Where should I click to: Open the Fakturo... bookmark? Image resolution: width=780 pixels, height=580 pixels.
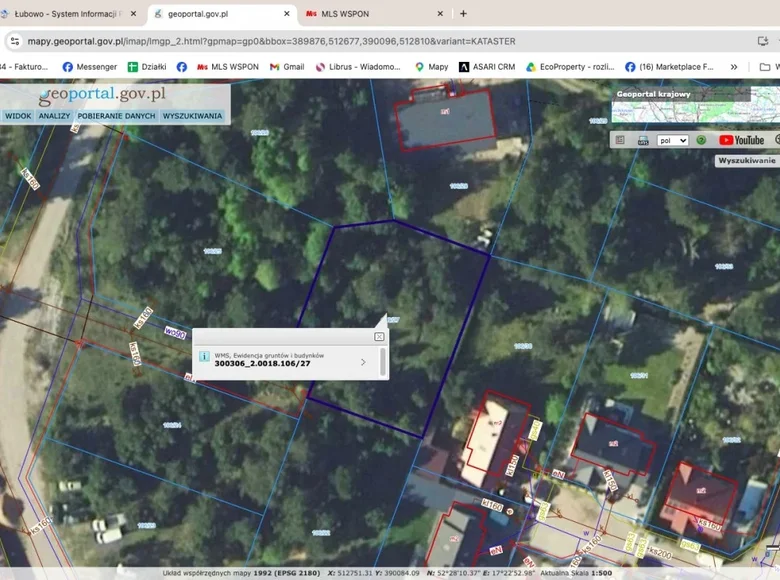pyautogui.click(x=24, y=67)
